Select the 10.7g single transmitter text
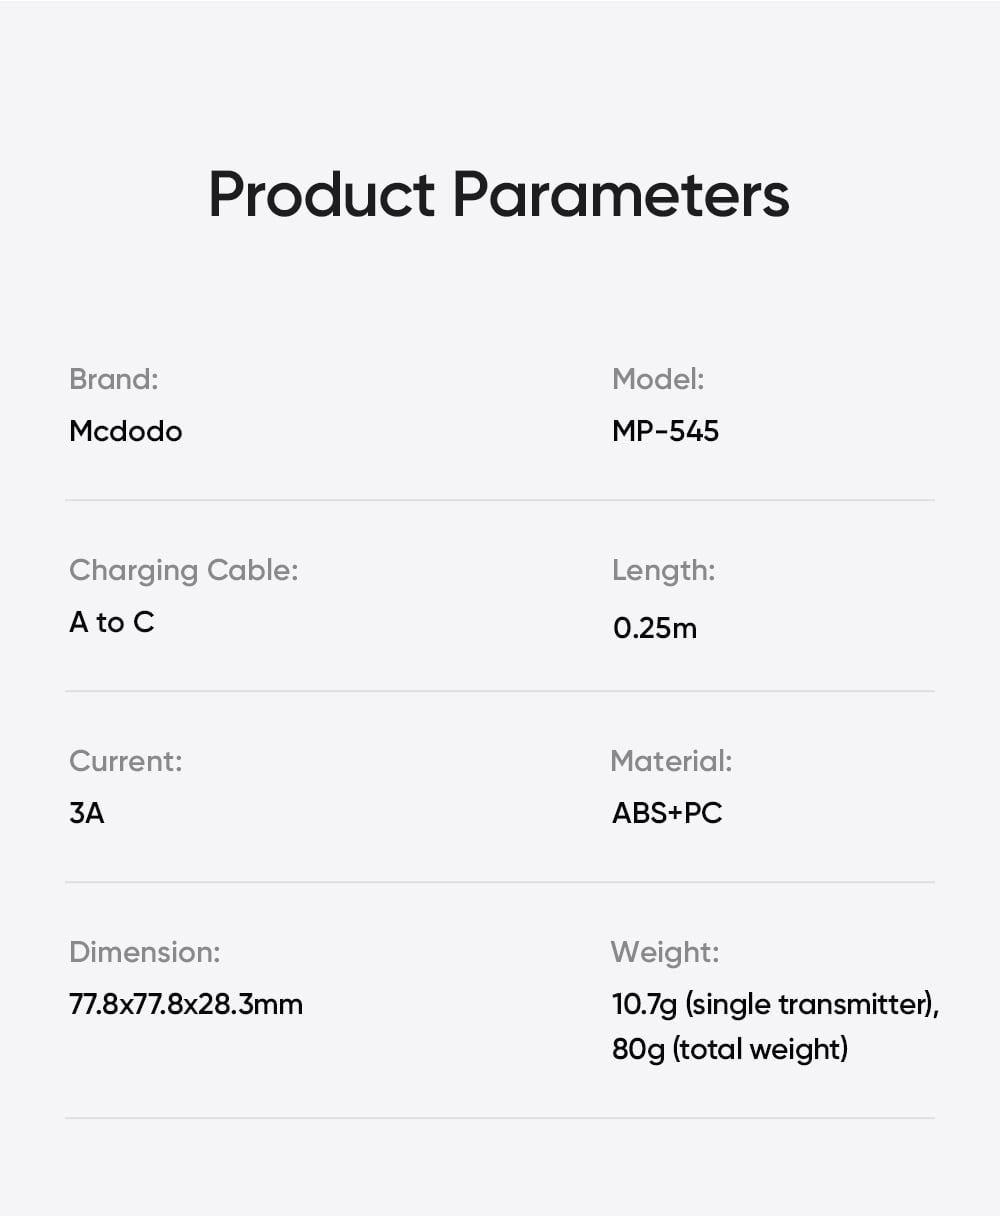Screen dimensions: 1000x1216 (x=775, y=1004)
